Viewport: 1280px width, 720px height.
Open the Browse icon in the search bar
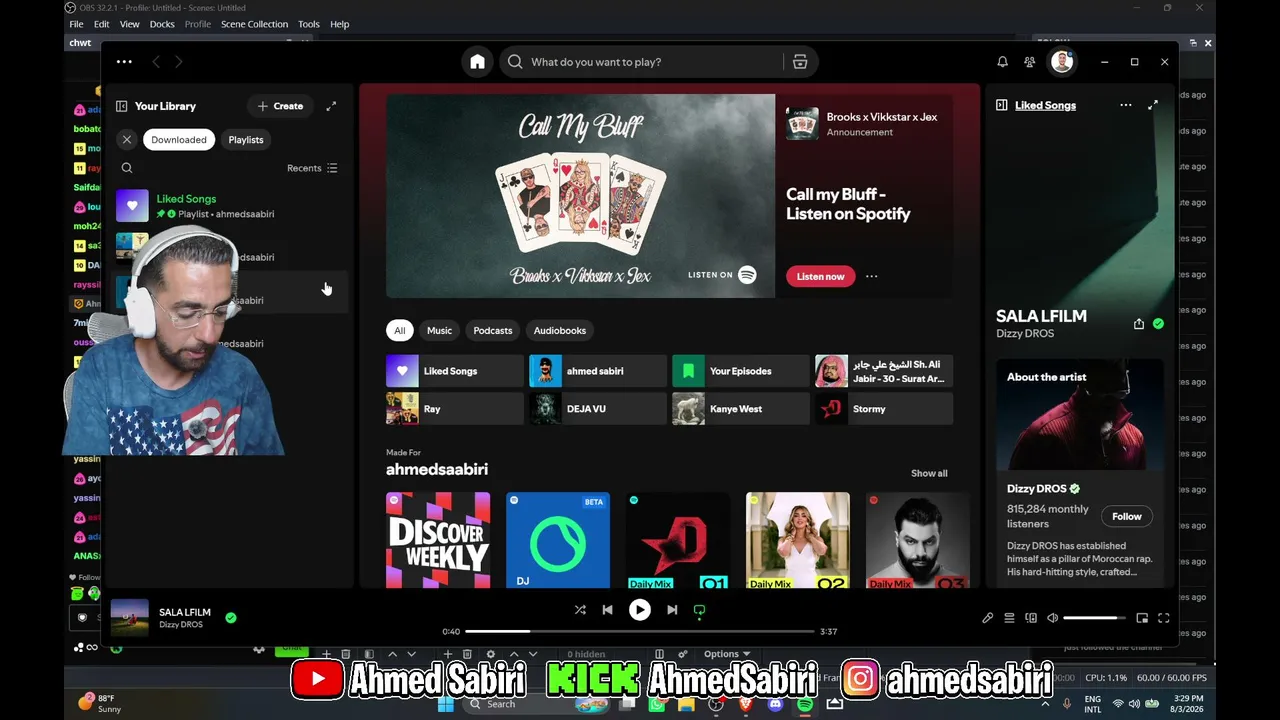pyautogui.click(x=800, y=62)
